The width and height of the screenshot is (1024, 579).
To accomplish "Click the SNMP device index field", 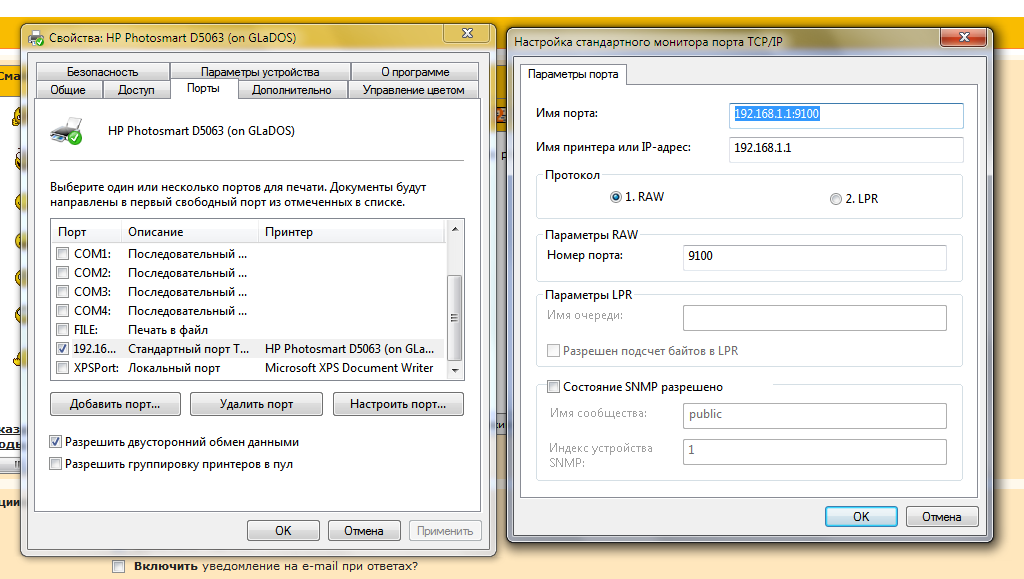I will (814, 451).
